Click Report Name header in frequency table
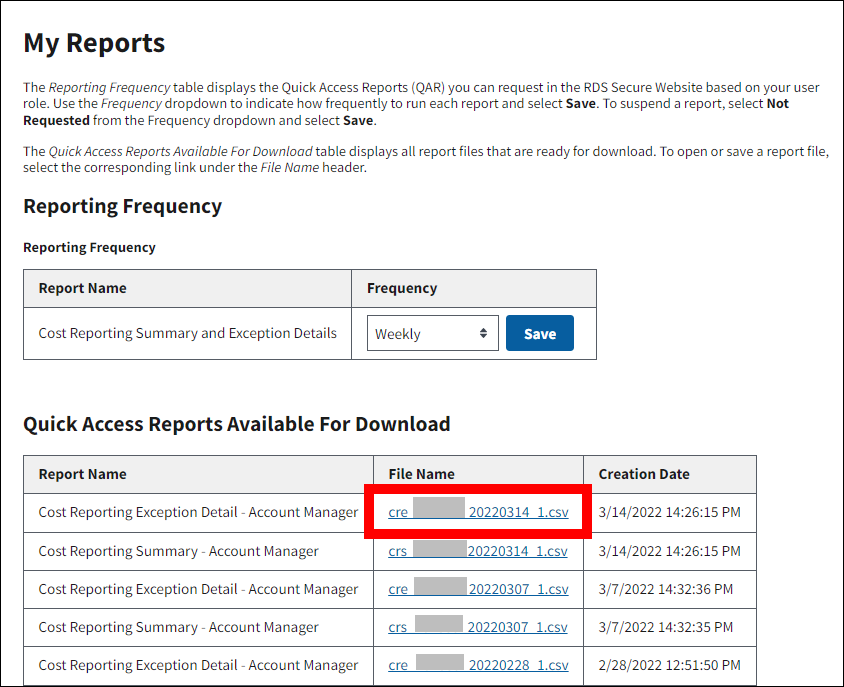The height and width of the screenshot is (687, 844). pyautogui.click(x=83, y=288)
